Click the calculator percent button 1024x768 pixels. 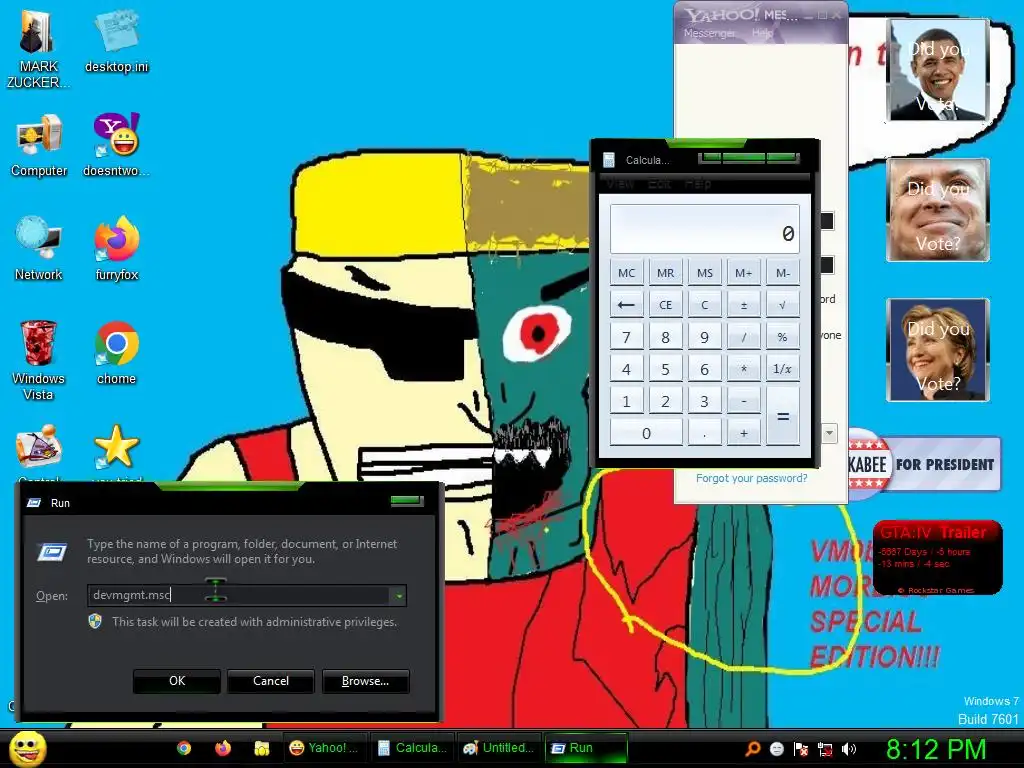click(783, 337)
